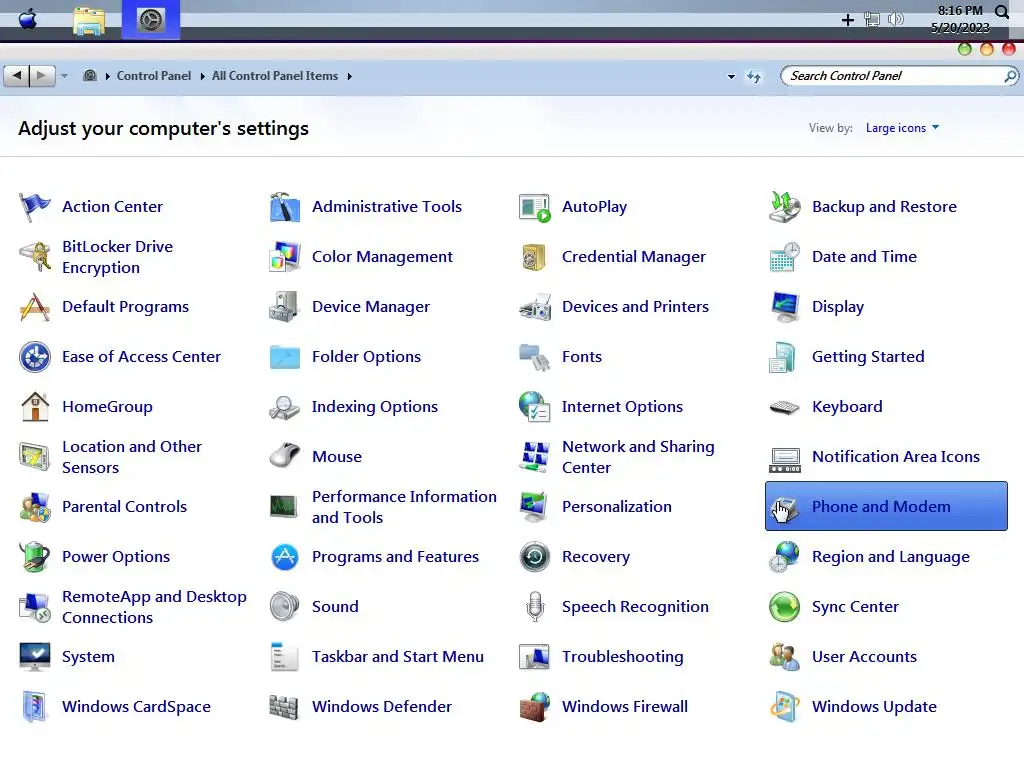The width and height of the screenshot is (1024, 768).
Task: Go forward with the right arrow button
Action: pos(42,76)
